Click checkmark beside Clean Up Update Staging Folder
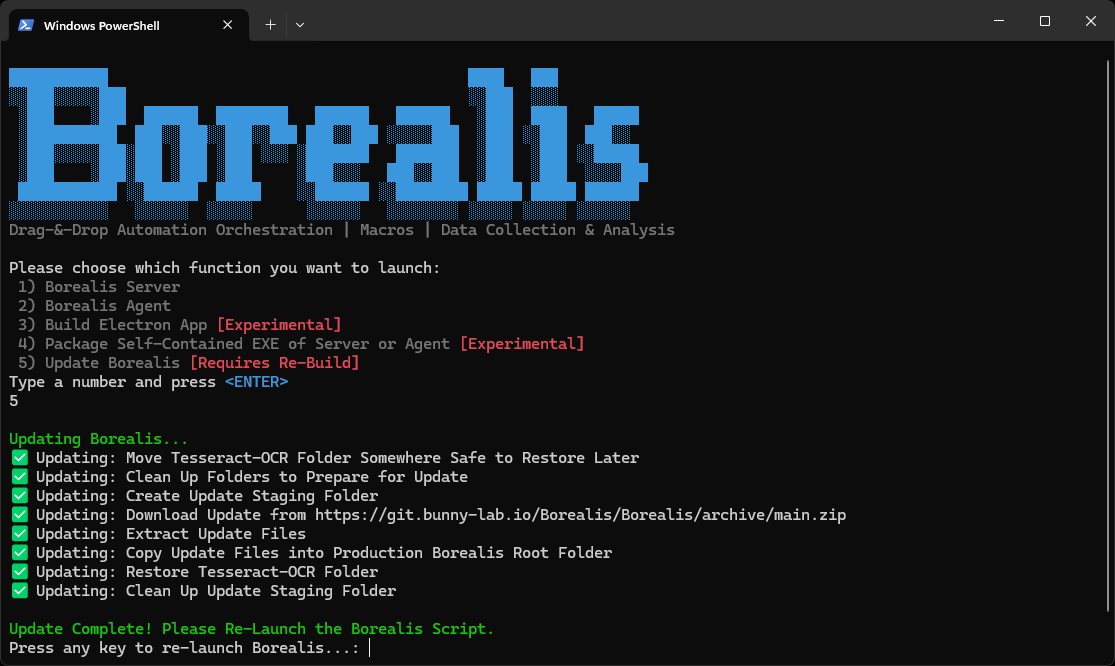Screen dimensions: 1115x666 (x=19, y=590)
